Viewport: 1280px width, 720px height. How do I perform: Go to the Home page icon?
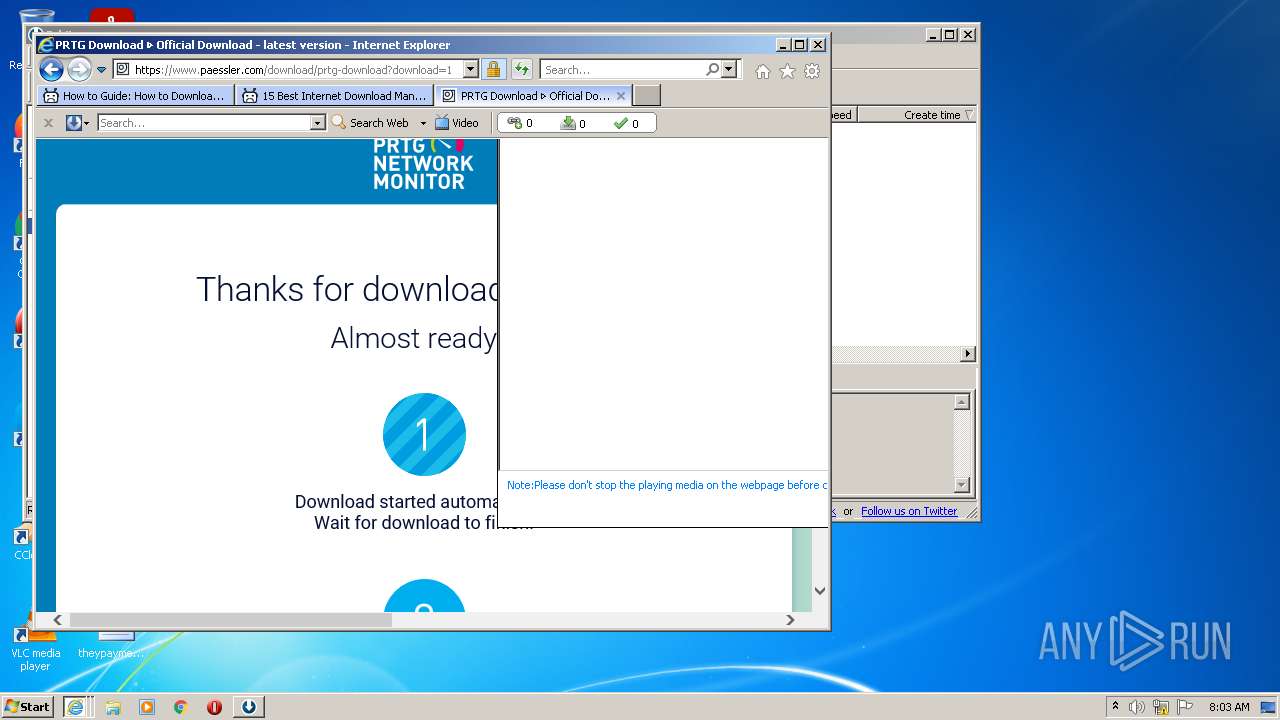pyautogui.click(x=763, y=71)
